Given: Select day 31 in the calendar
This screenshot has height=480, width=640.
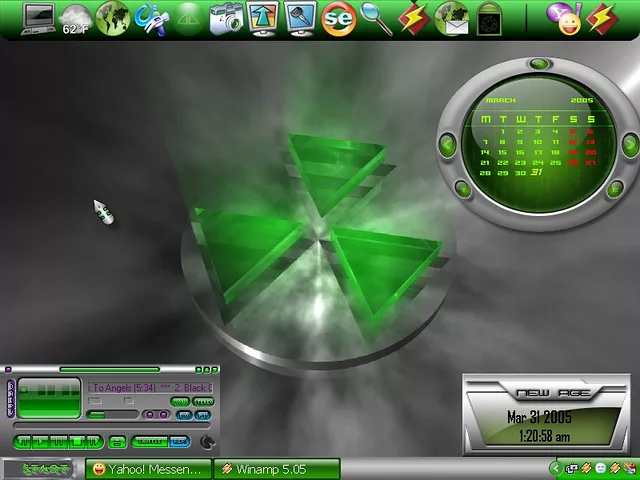Looking at the screenshot, I should pyautogui.click(x=537, y=172).
